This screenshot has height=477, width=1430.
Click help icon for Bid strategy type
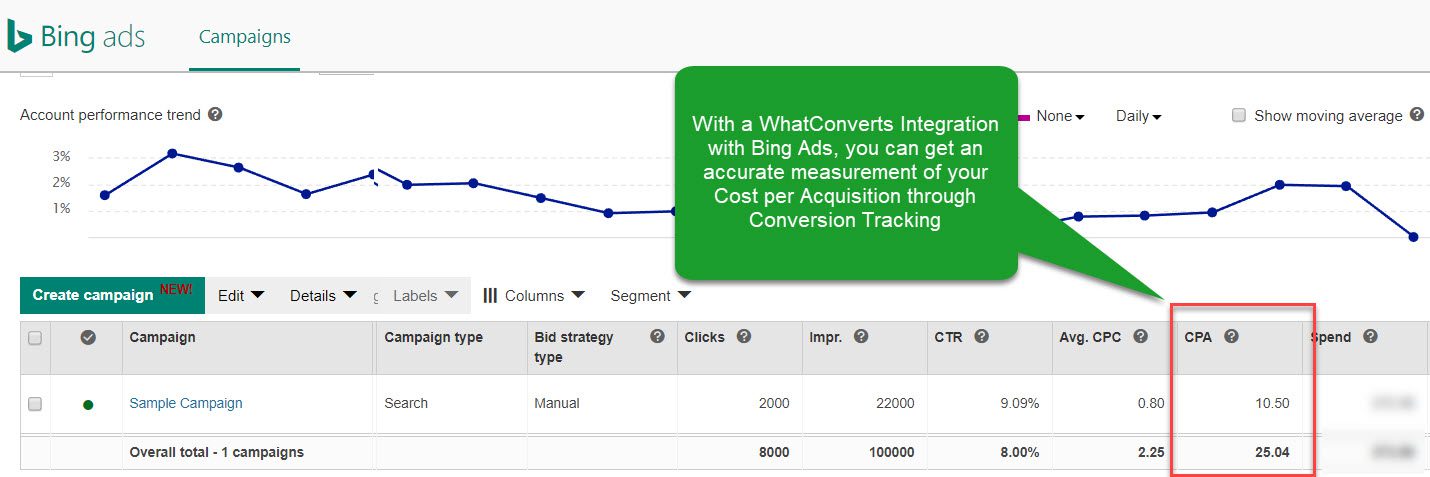(x=657, y=337)
